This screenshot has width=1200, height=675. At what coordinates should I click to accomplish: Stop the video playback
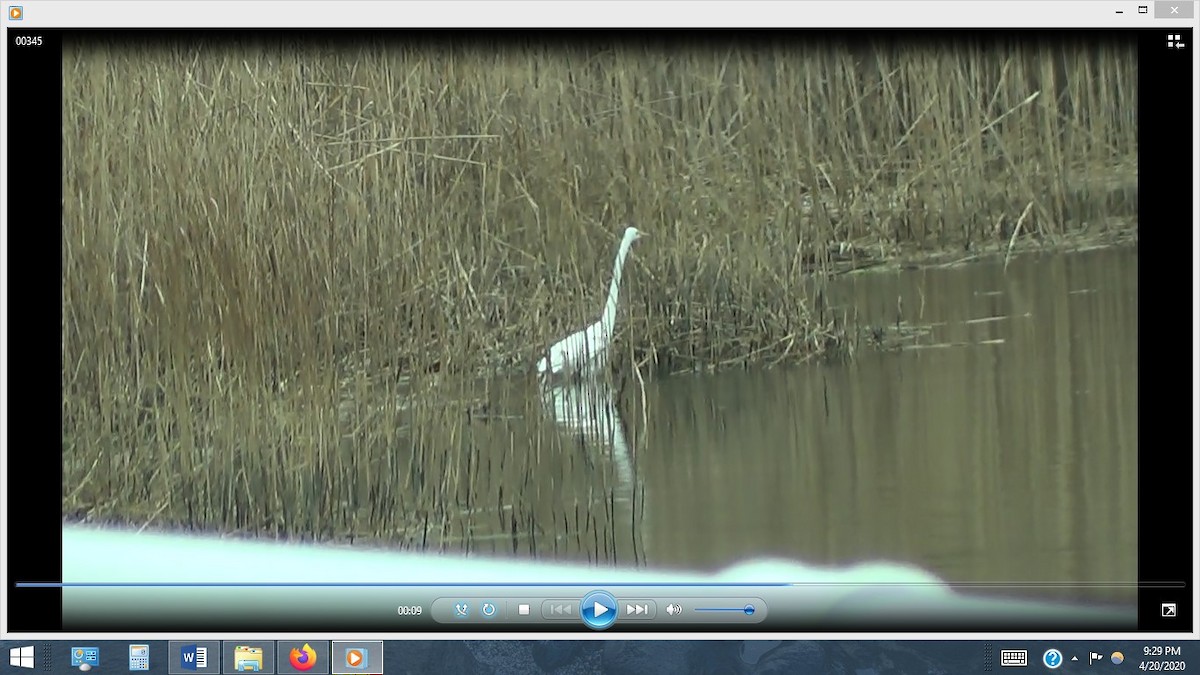coord(524,610)
